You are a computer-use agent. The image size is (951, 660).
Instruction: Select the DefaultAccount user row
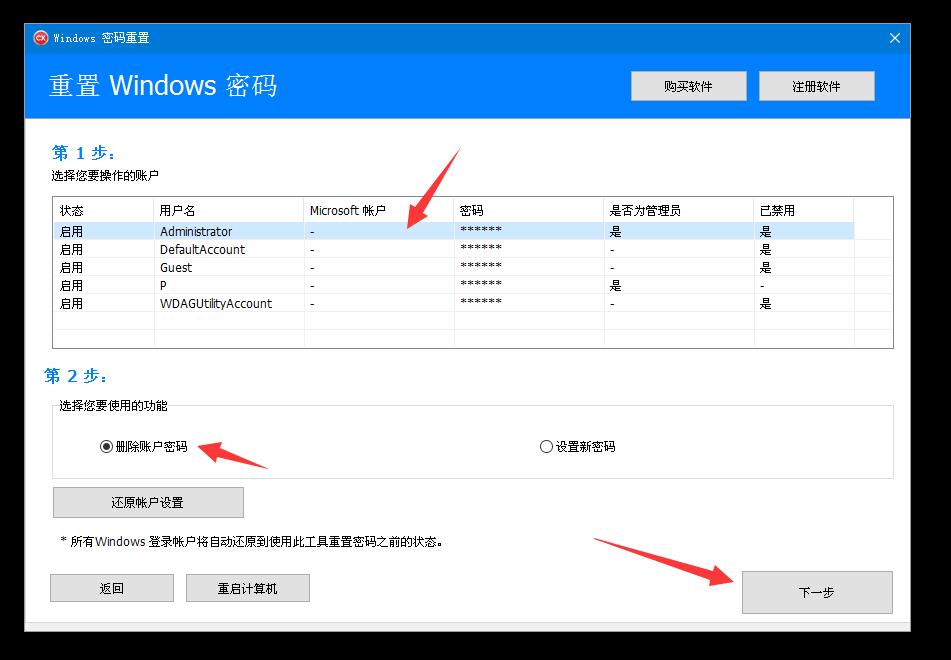(454, 249)
